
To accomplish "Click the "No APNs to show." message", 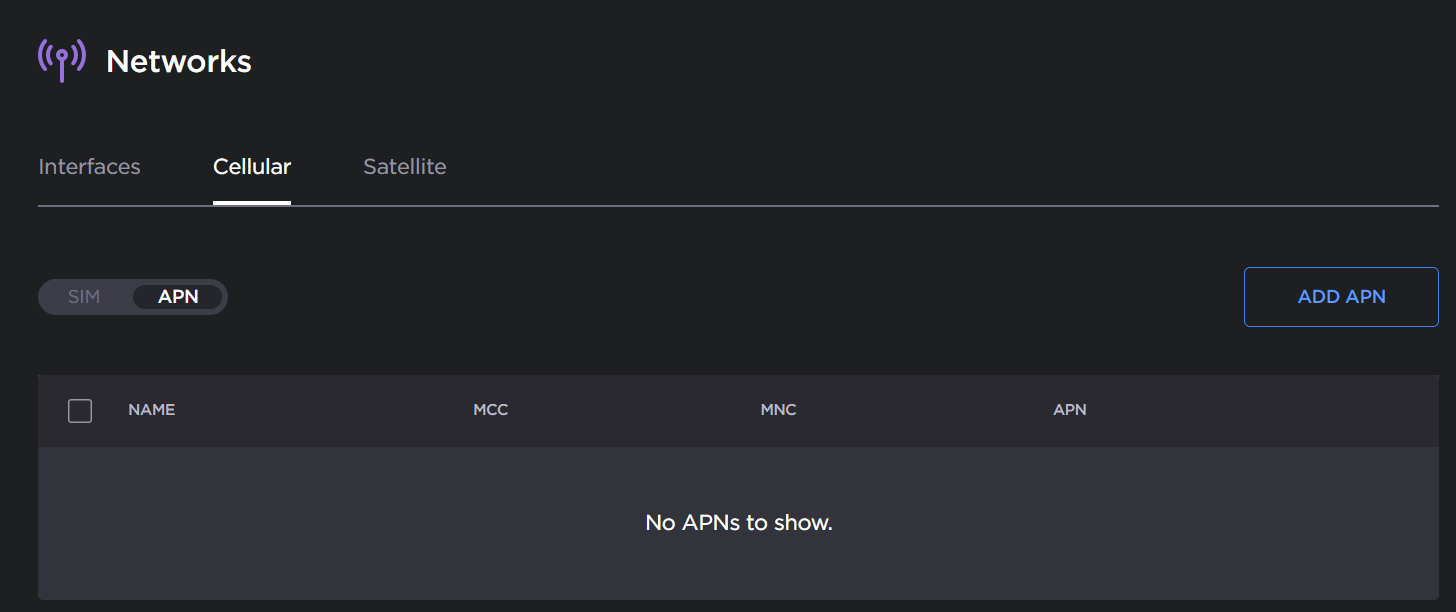I will coord(738,523).
